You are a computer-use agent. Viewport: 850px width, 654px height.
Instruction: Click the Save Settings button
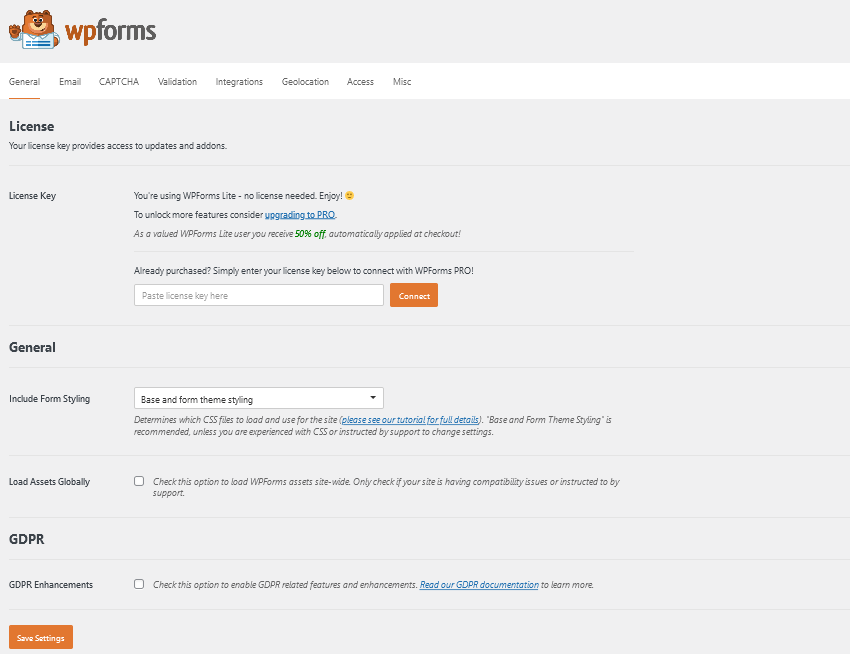point(41,637)
